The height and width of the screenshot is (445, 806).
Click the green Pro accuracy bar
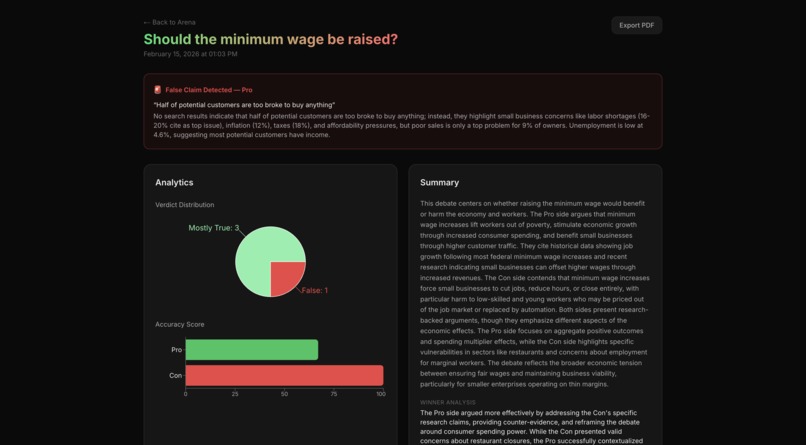click(252, 349)
